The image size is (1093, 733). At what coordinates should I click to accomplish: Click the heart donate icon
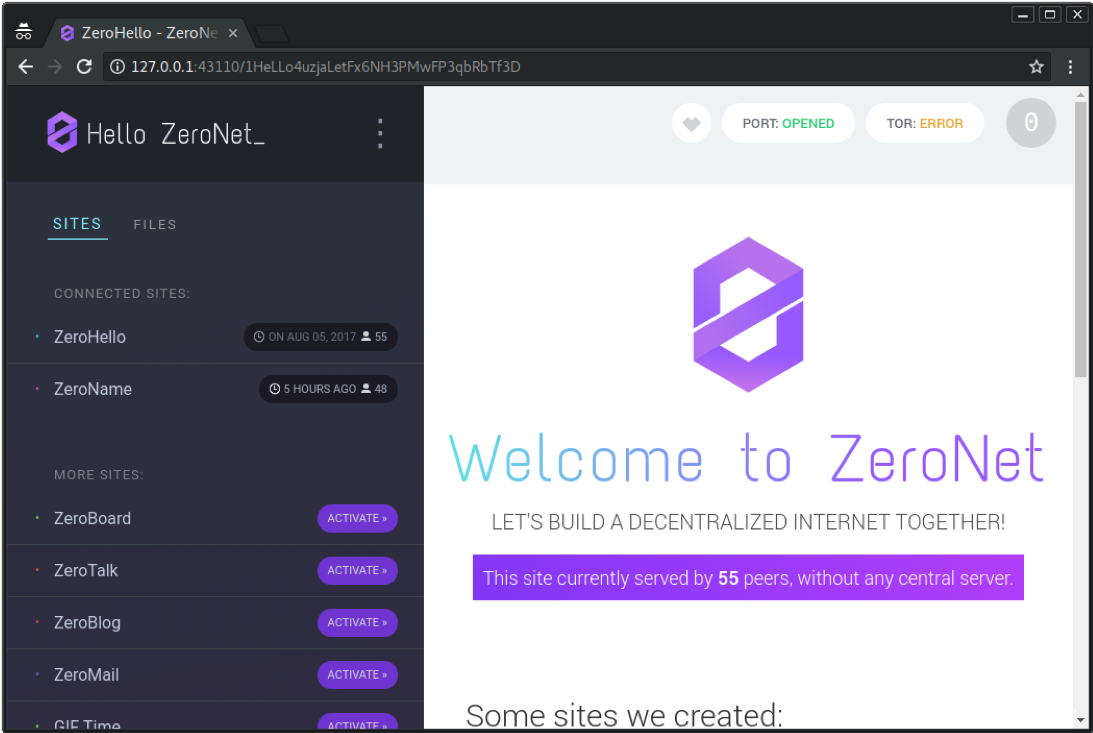click(x=691, y=123)
